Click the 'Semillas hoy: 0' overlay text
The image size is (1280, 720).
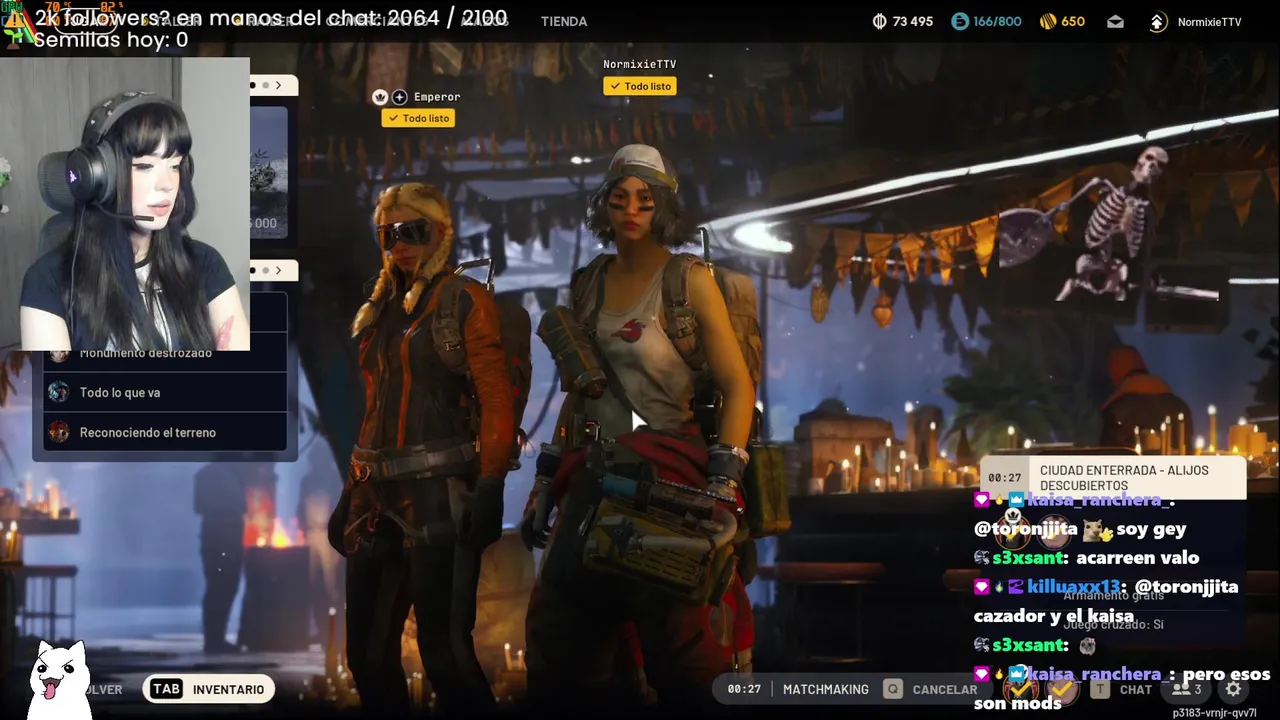point(110,40)
